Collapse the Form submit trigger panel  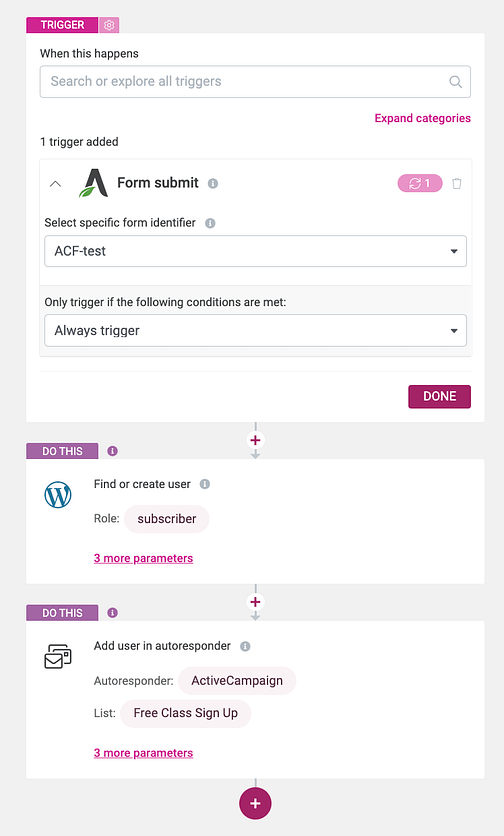[55, 184]
